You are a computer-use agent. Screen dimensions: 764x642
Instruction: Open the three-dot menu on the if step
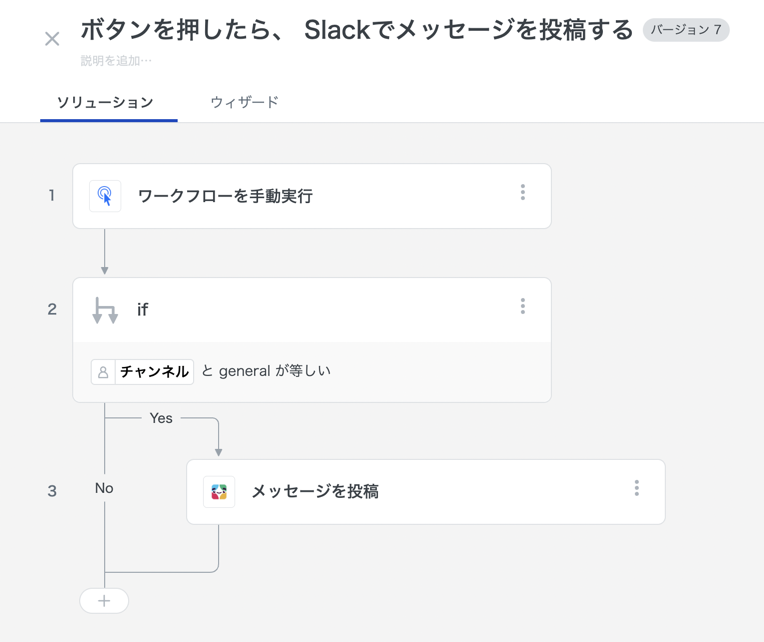pos(522,307)
